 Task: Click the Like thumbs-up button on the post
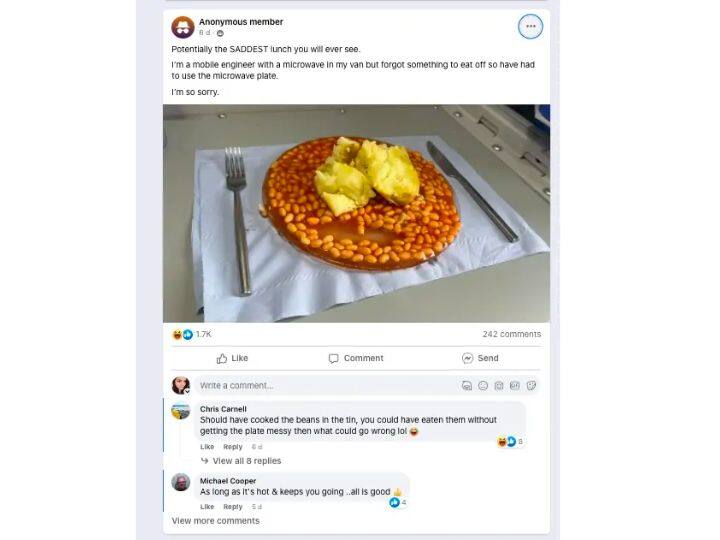point(232,358)
